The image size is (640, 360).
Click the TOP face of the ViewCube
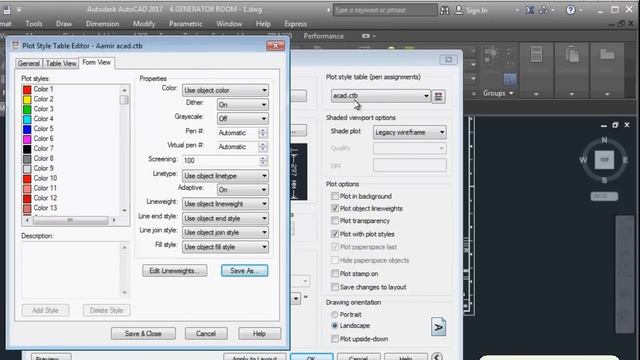point(604,160)
